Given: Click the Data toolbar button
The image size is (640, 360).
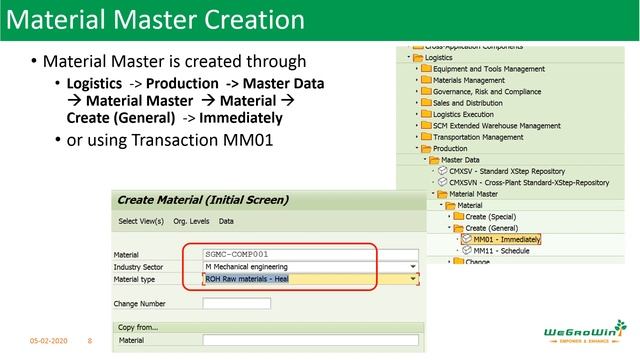Looking at the screenshot, I should [226, 221].
